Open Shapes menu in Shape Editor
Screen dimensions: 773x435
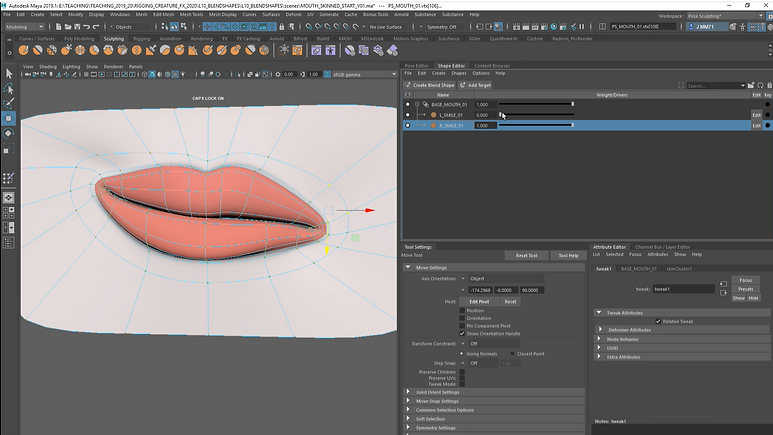[458, 73]
